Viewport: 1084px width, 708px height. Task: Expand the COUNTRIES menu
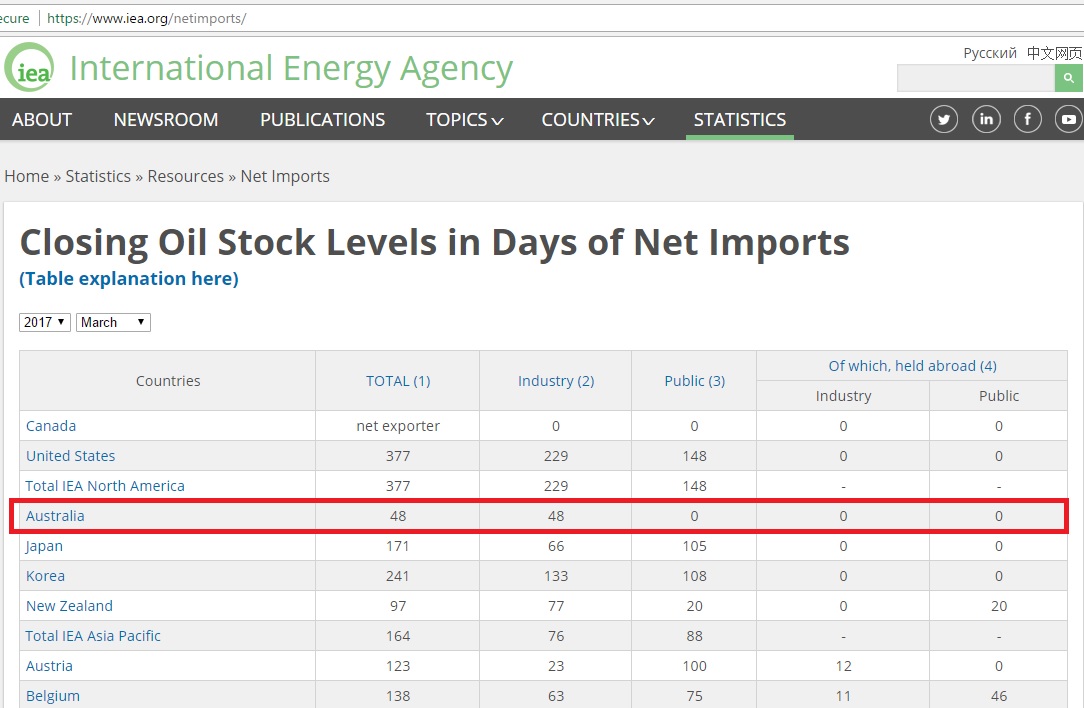(x=598, y=120)
